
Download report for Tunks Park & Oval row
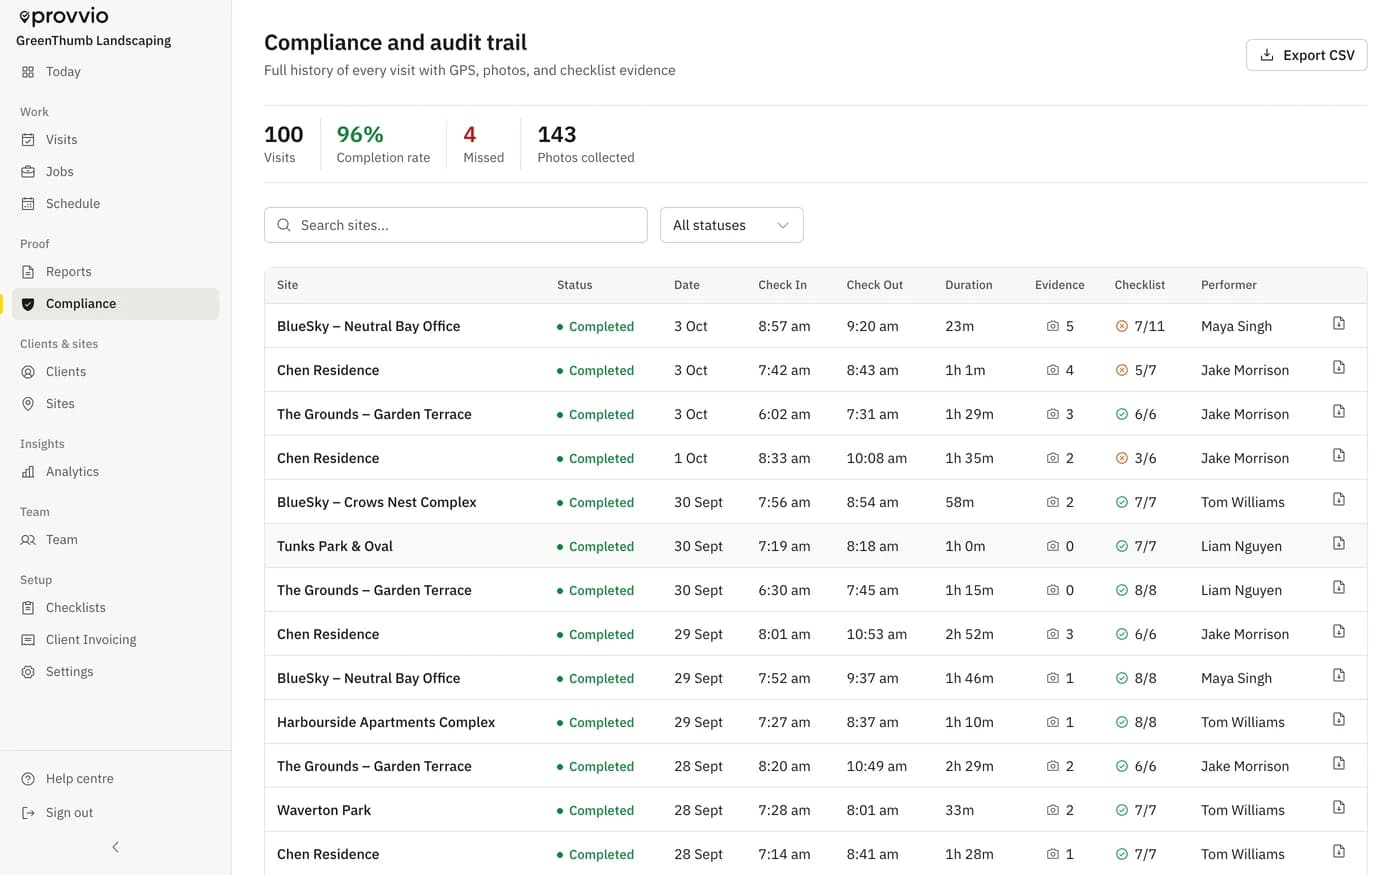coord(1339,543)
